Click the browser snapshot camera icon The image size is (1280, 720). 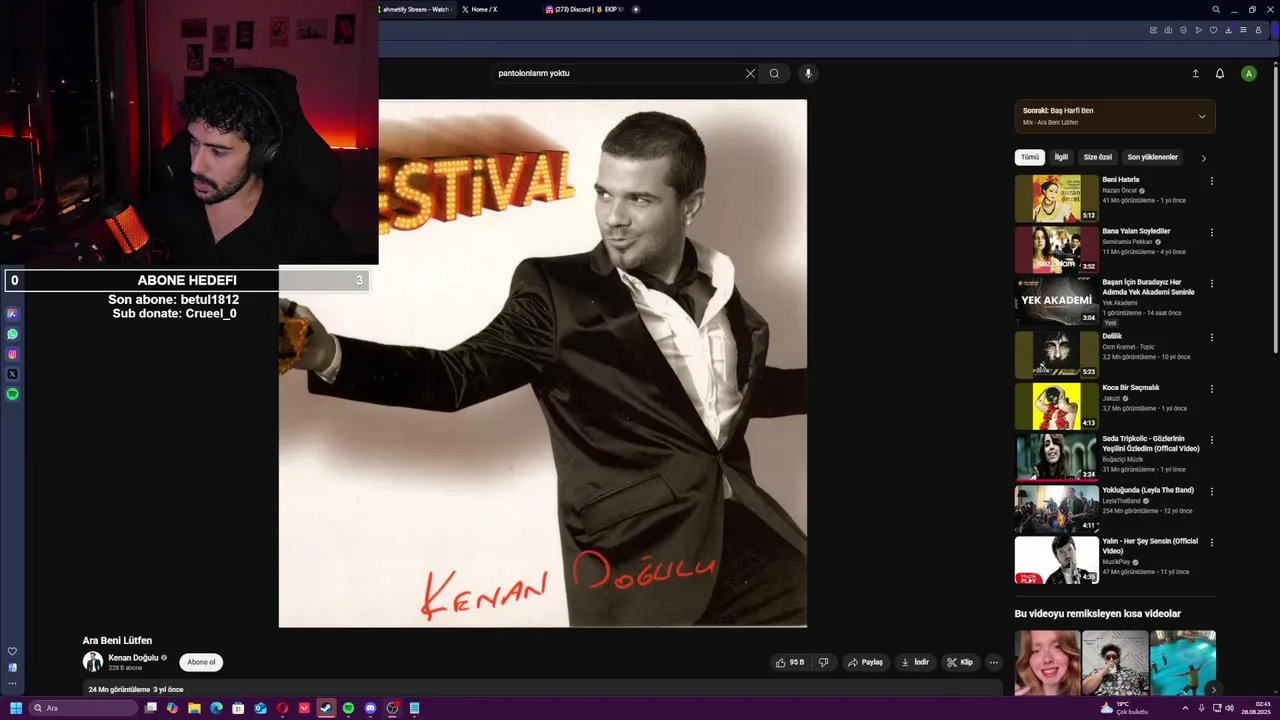click(1168, 30)
